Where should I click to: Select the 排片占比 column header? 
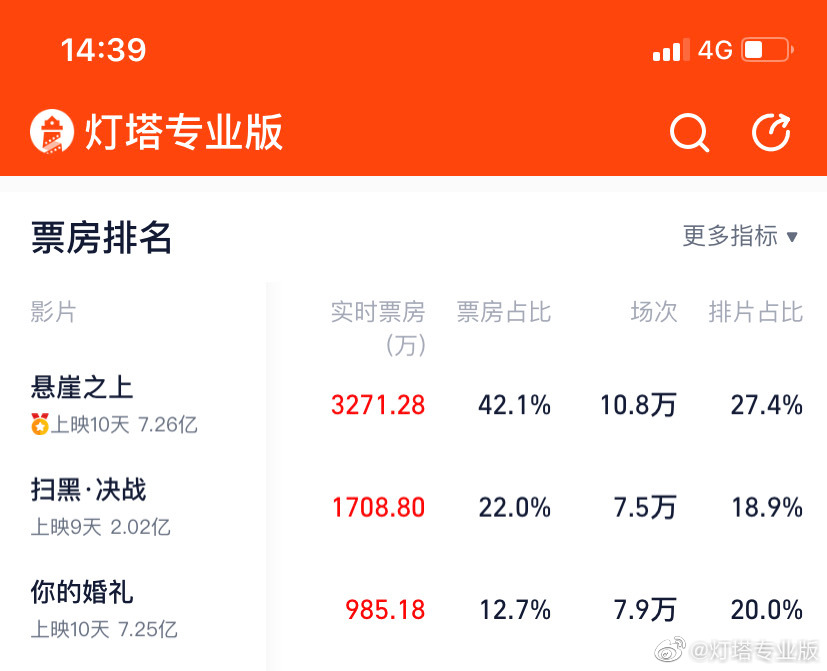tap(755, 312)
